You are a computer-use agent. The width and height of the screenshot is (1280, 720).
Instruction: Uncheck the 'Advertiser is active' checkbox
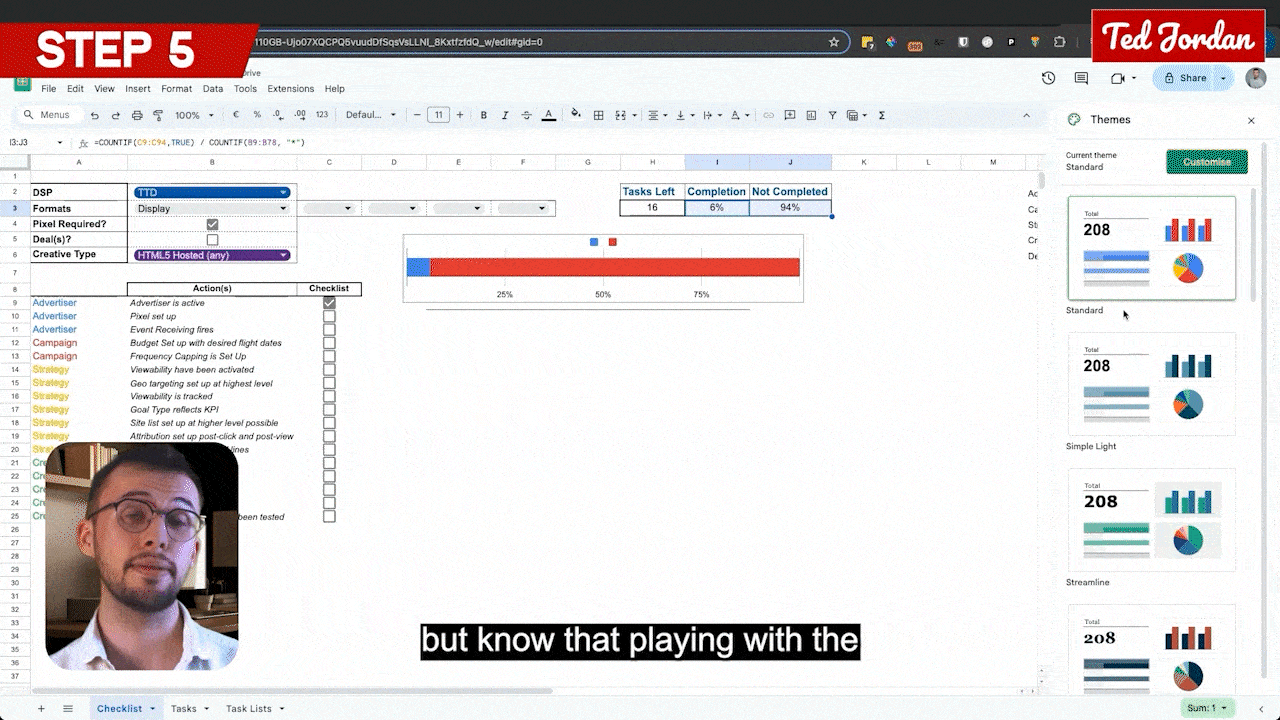point(329,303)
